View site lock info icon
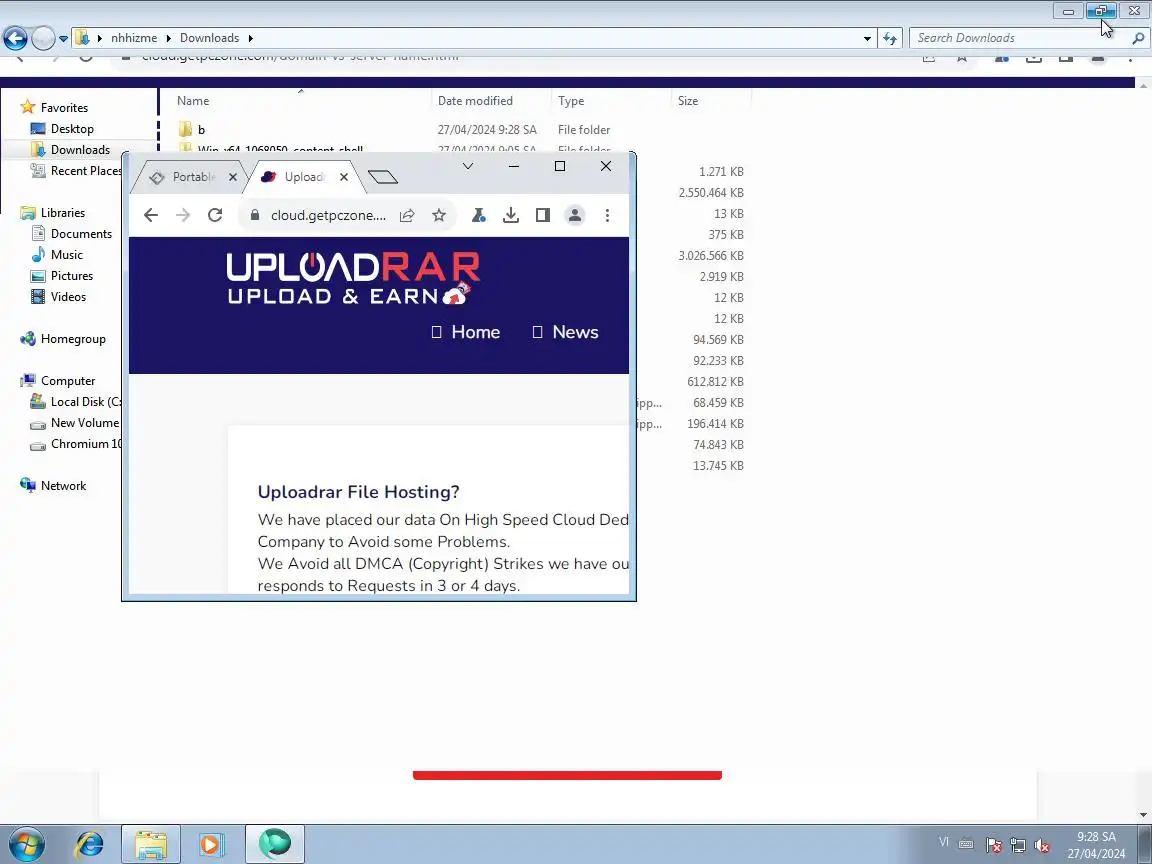Image resolution: width=1152 pixels, height=864 pixels. click(x=255, y=215)
